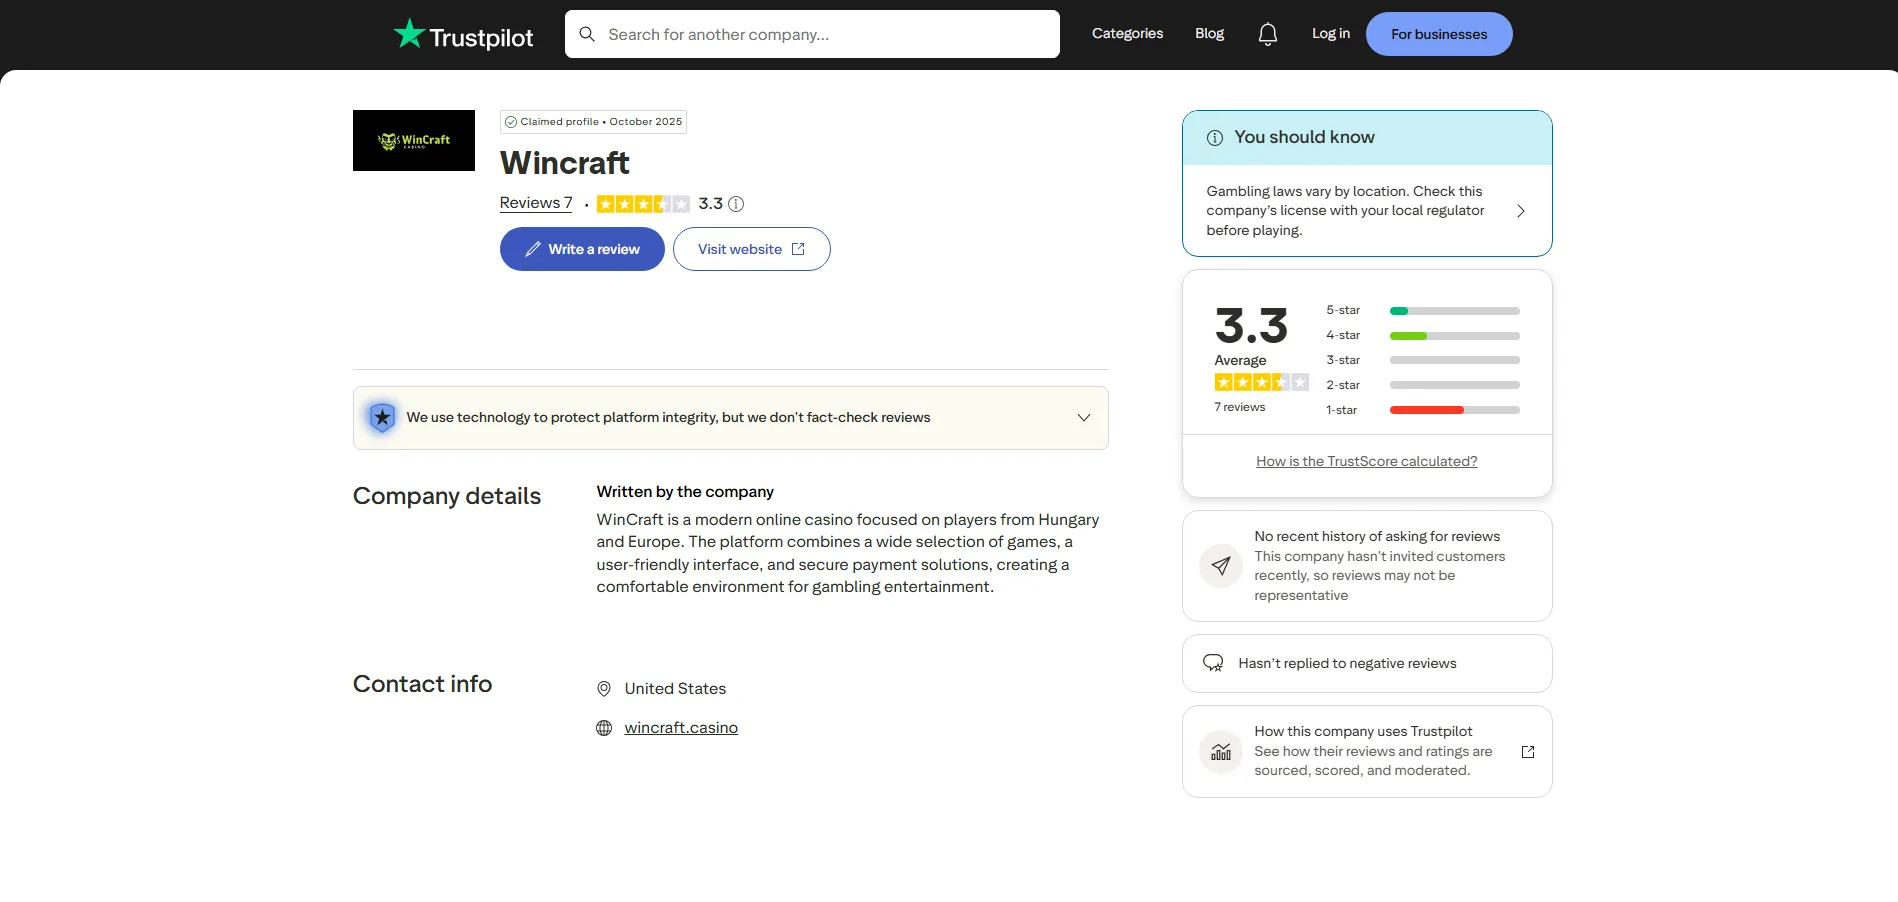Viewport: 1898px width, 902px height.
Task: Click the info icon in You should know
Action: (1215, 138)
